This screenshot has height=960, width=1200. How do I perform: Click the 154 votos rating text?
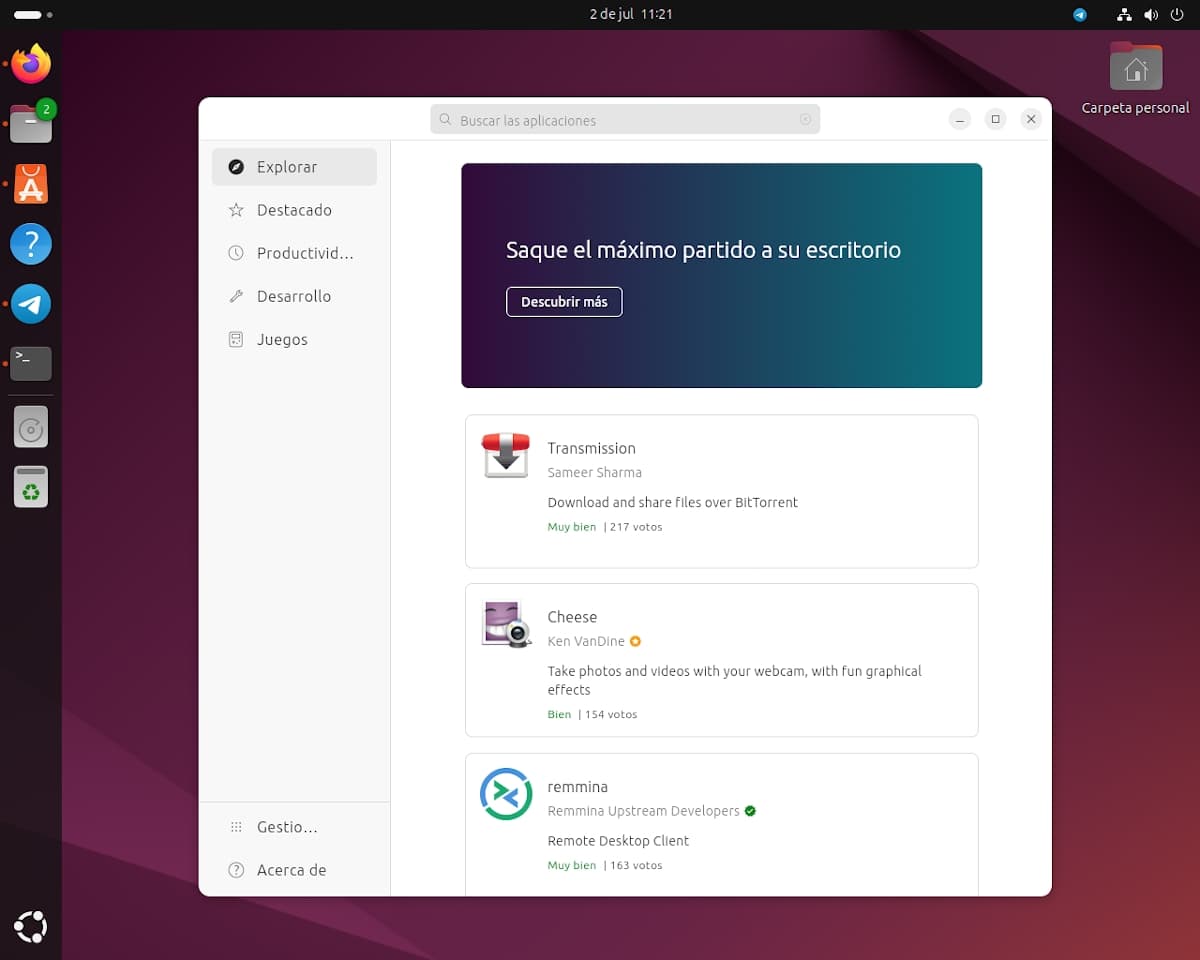pos(610,715)
